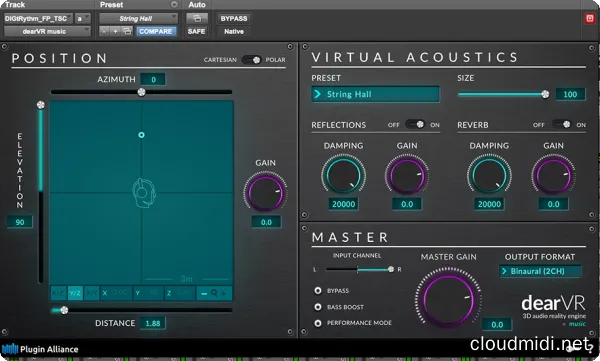Select the X/Z view button
600x361 pixels.
58,293
